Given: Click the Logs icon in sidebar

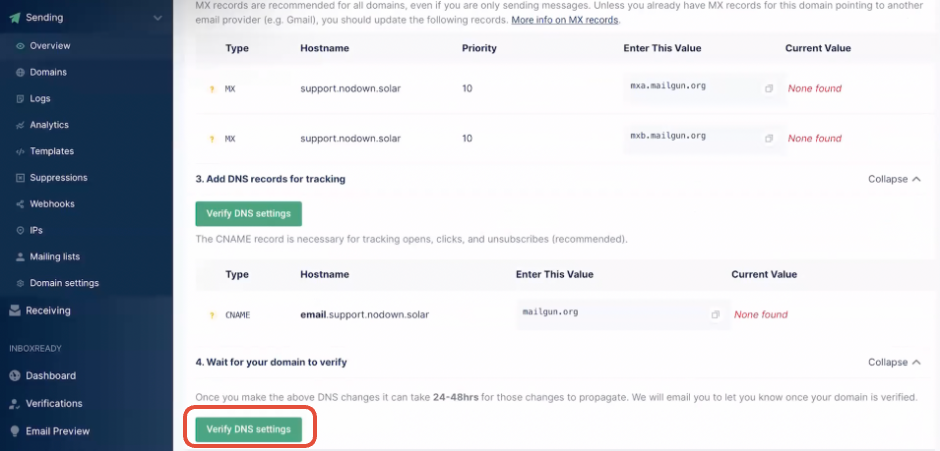Looking at the screenshot, I should point(20,99).
